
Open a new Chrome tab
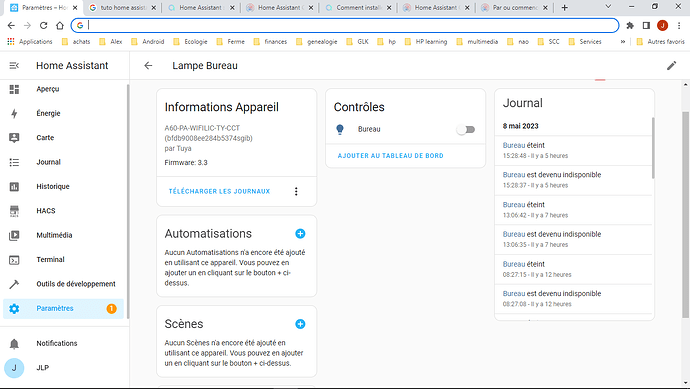565,7
